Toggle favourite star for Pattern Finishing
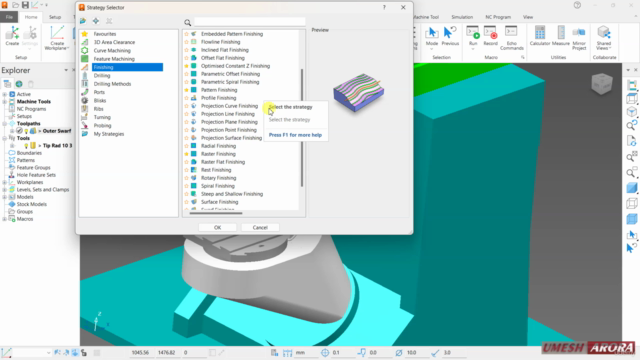Screen dimensions: 640x360 [187, 90]
